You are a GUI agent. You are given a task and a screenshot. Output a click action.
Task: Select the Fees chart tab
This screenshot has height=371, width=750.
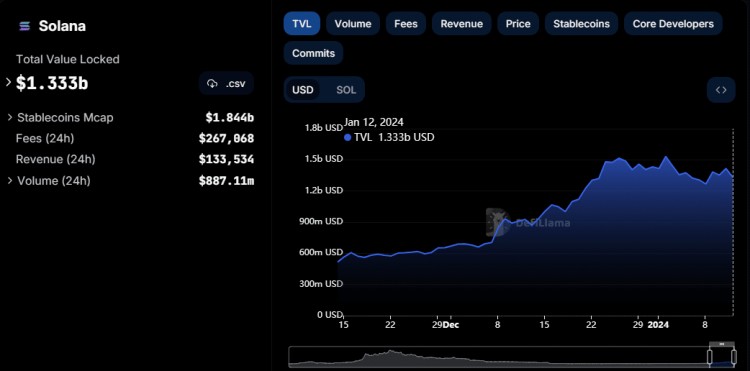pyautogui.click(x=406, y=24)
